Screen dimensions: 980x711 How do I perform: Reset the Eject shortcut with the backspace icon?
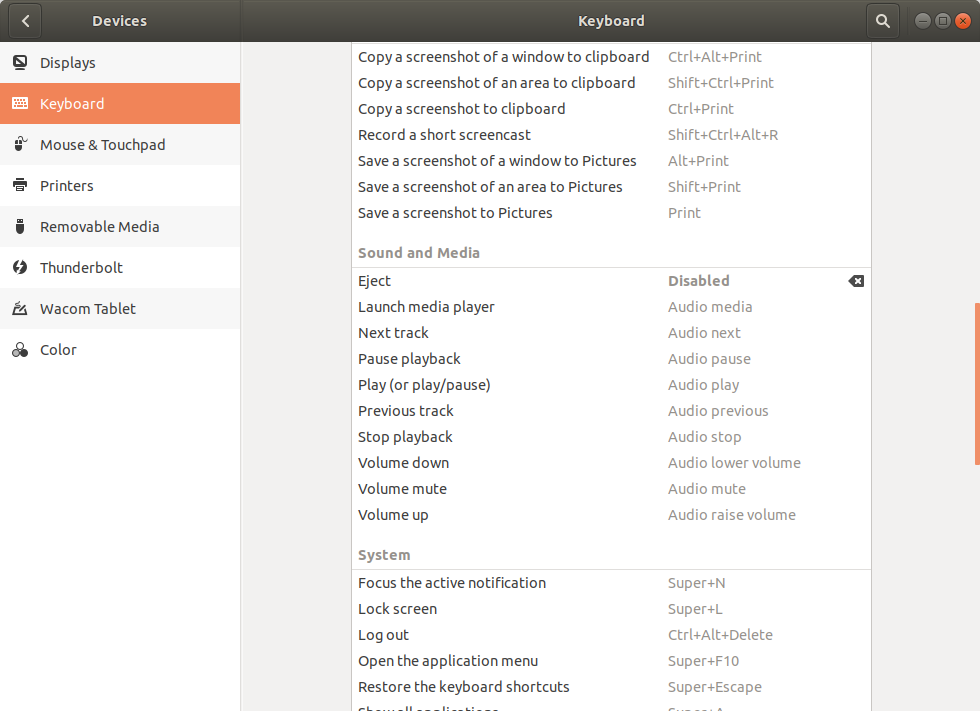pyautogui.click(x=856, y=281)
